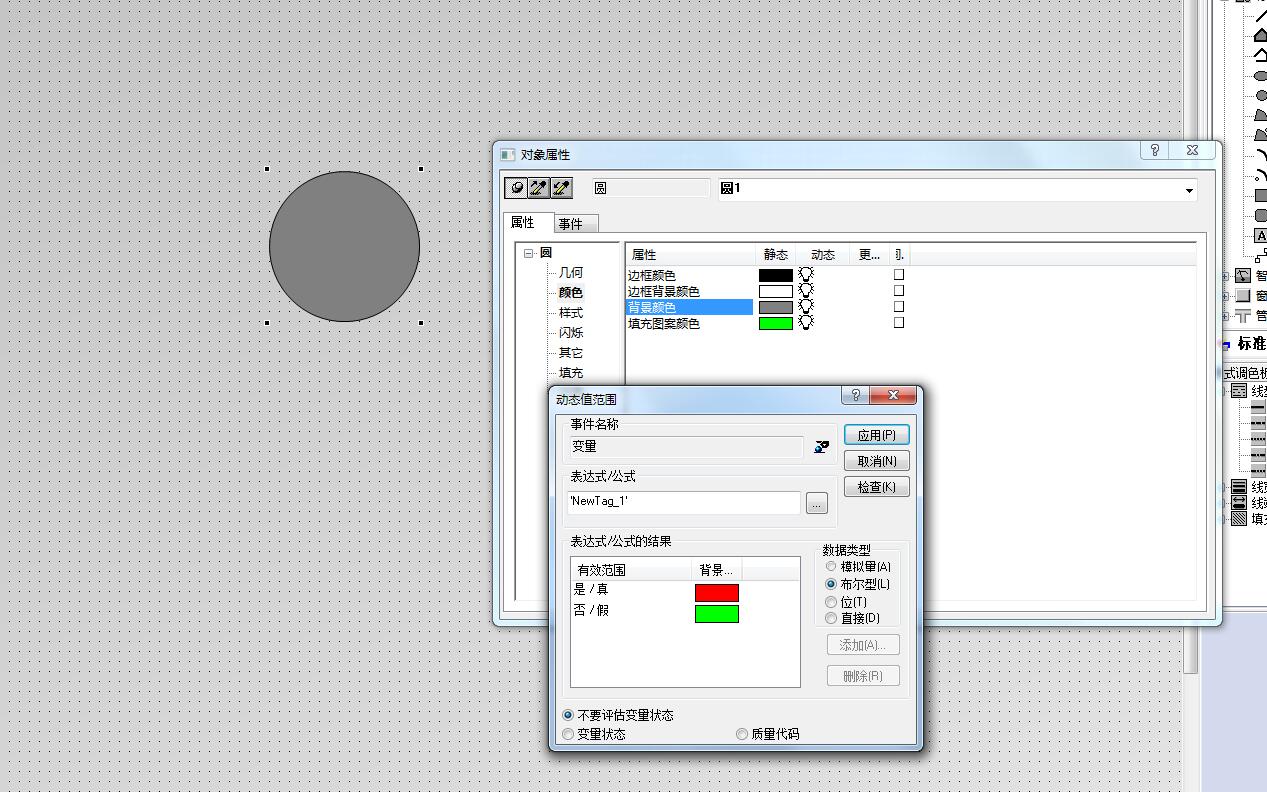Image resolution: width=1267 pixels, height=792 pixels.
Task: Click the gray static swatch of 背景颜色
Action: coord(776,307)
